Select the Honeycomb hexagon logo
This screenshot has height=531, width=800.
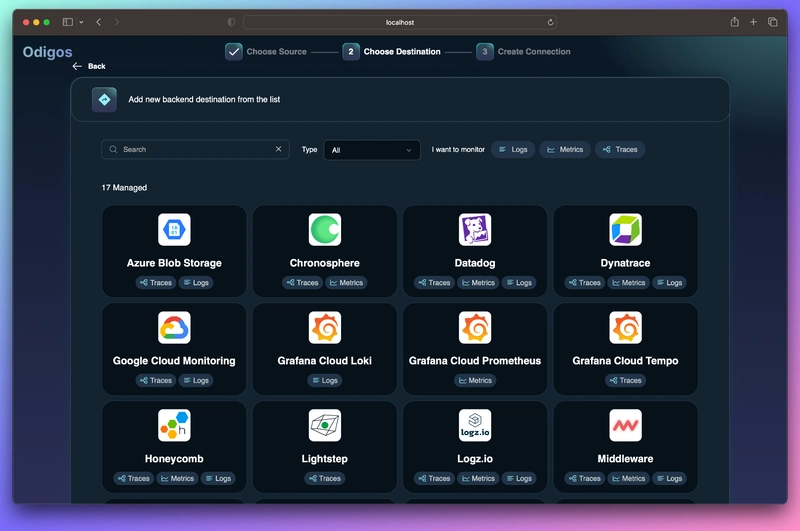(x=174, y=425)
